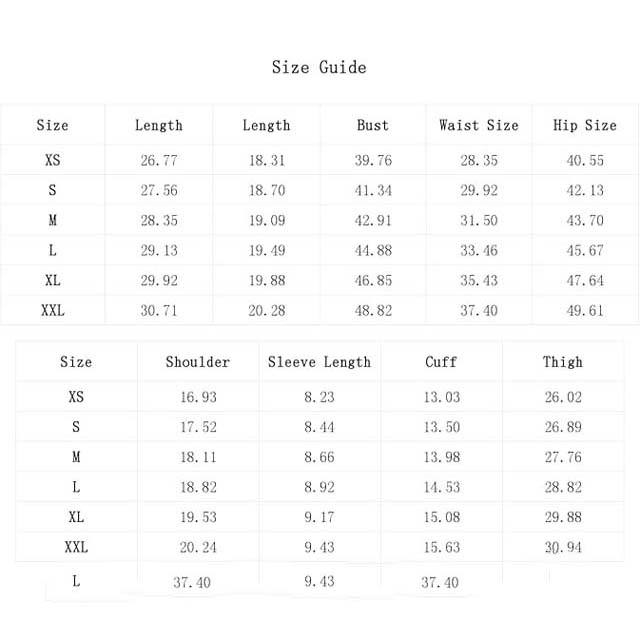Click the XS length value 26.77

[x=159, y=161]
